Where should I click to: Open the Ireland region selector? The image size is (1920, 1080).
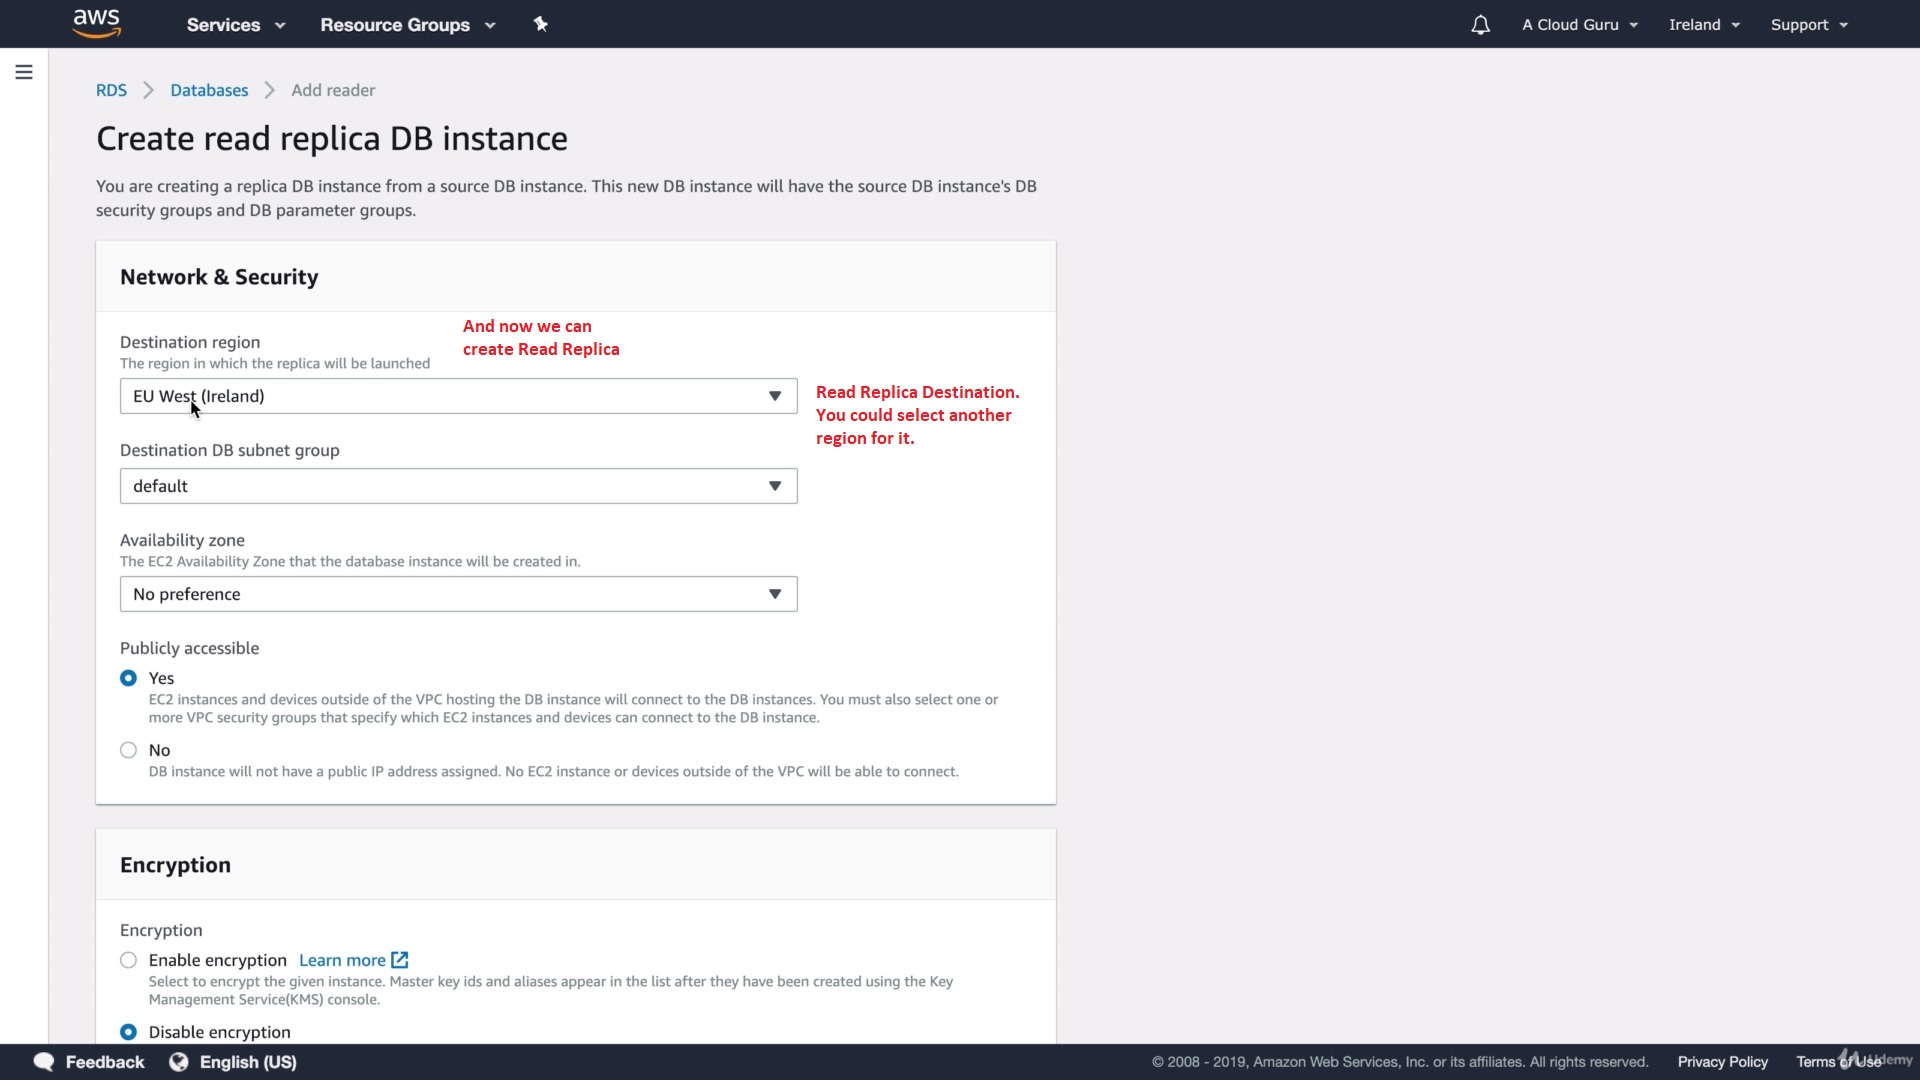click(x=1704, y=25)
